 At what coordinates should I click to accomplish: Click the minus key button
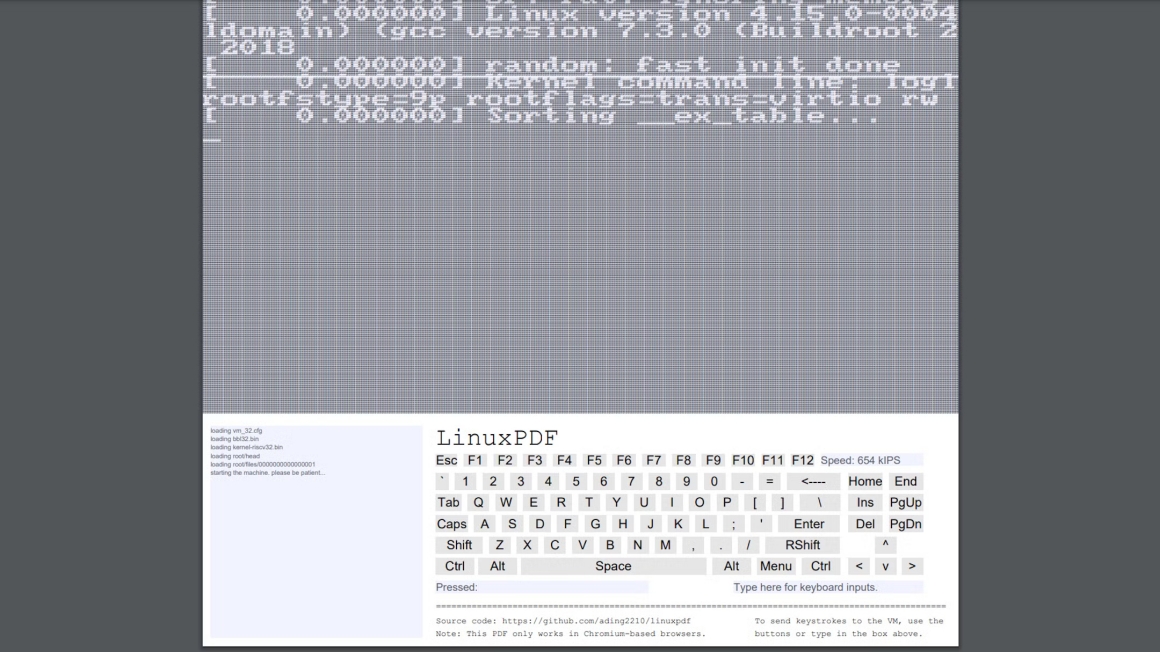(742, 481)
